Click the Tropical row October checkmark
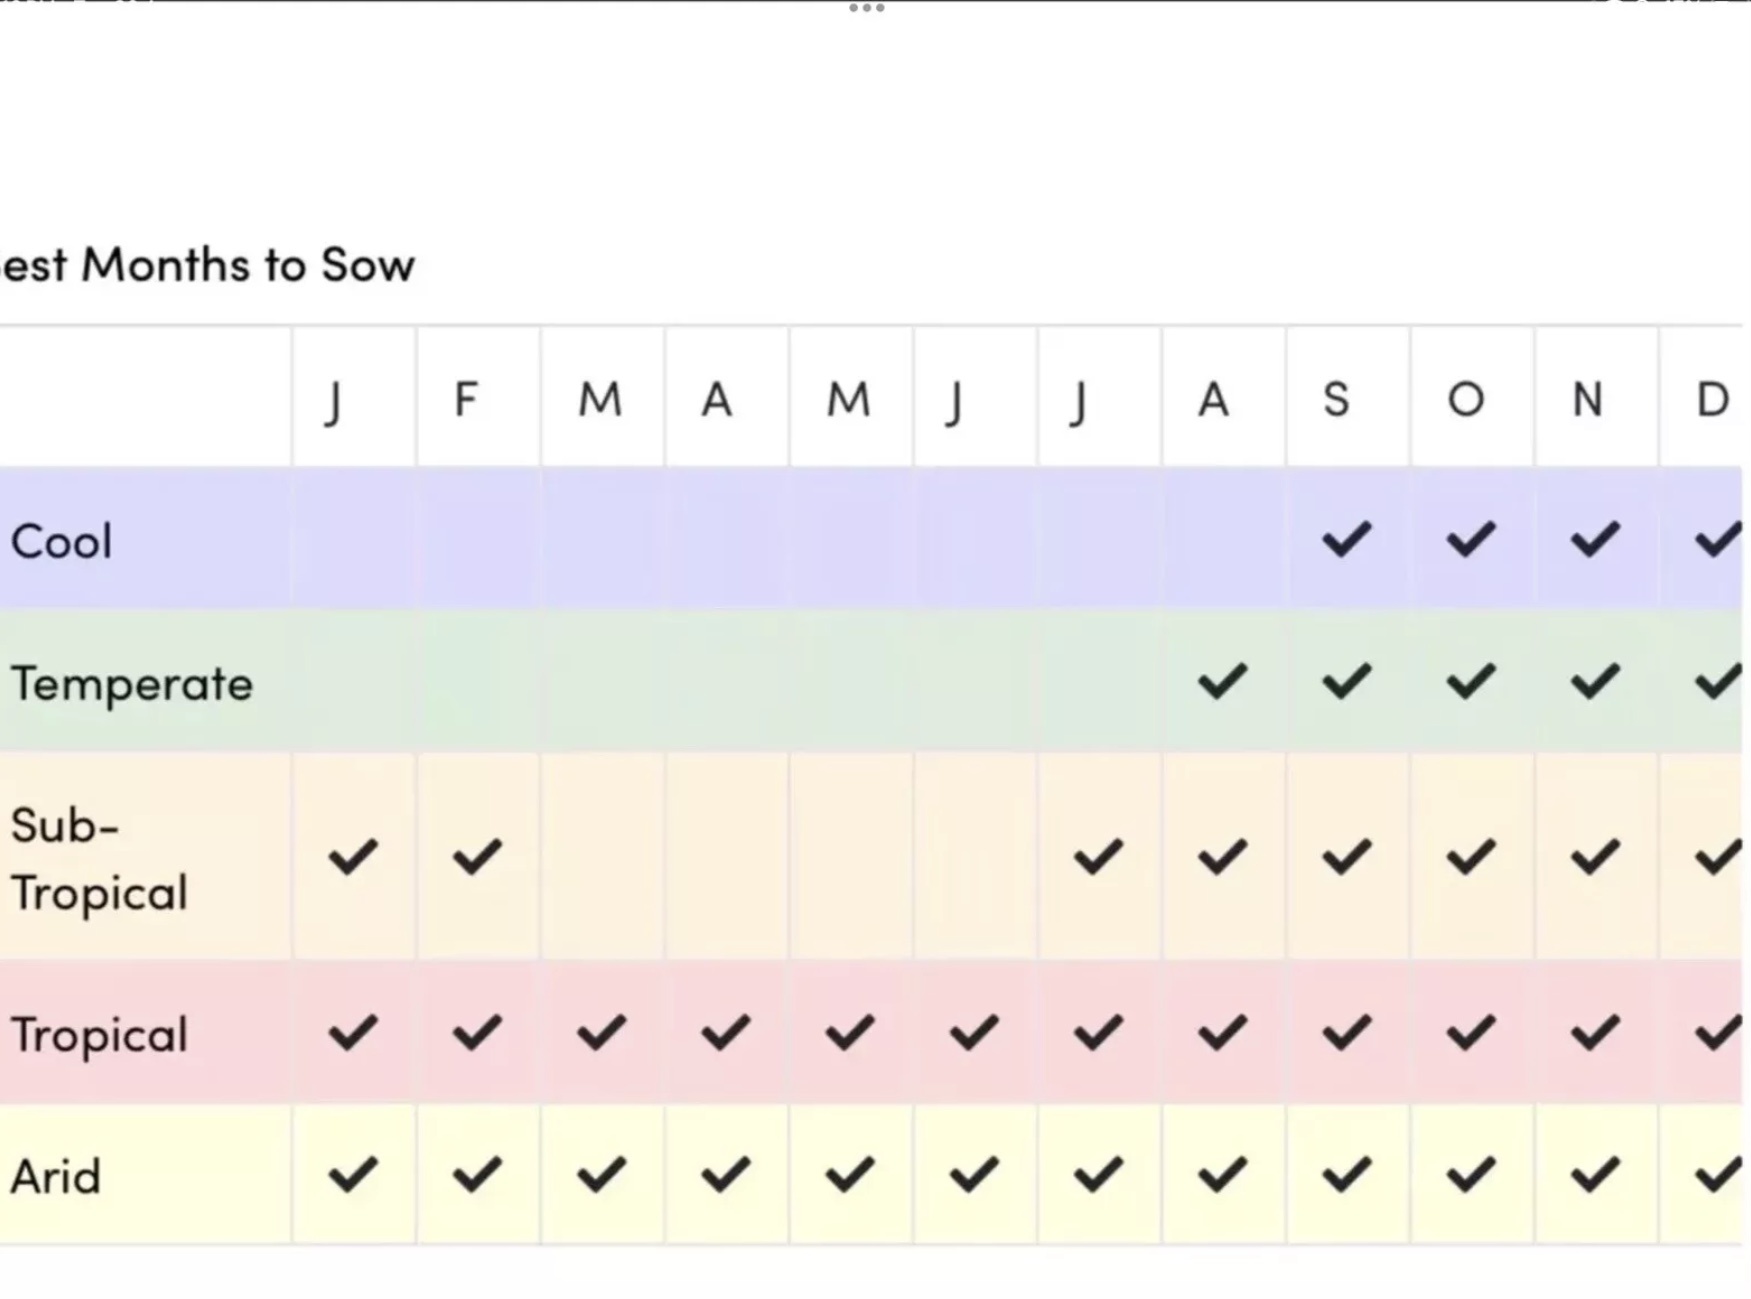The width and height of the screenshot is (1751, 1299). pyautogui.click(x=1470, y=1033)
